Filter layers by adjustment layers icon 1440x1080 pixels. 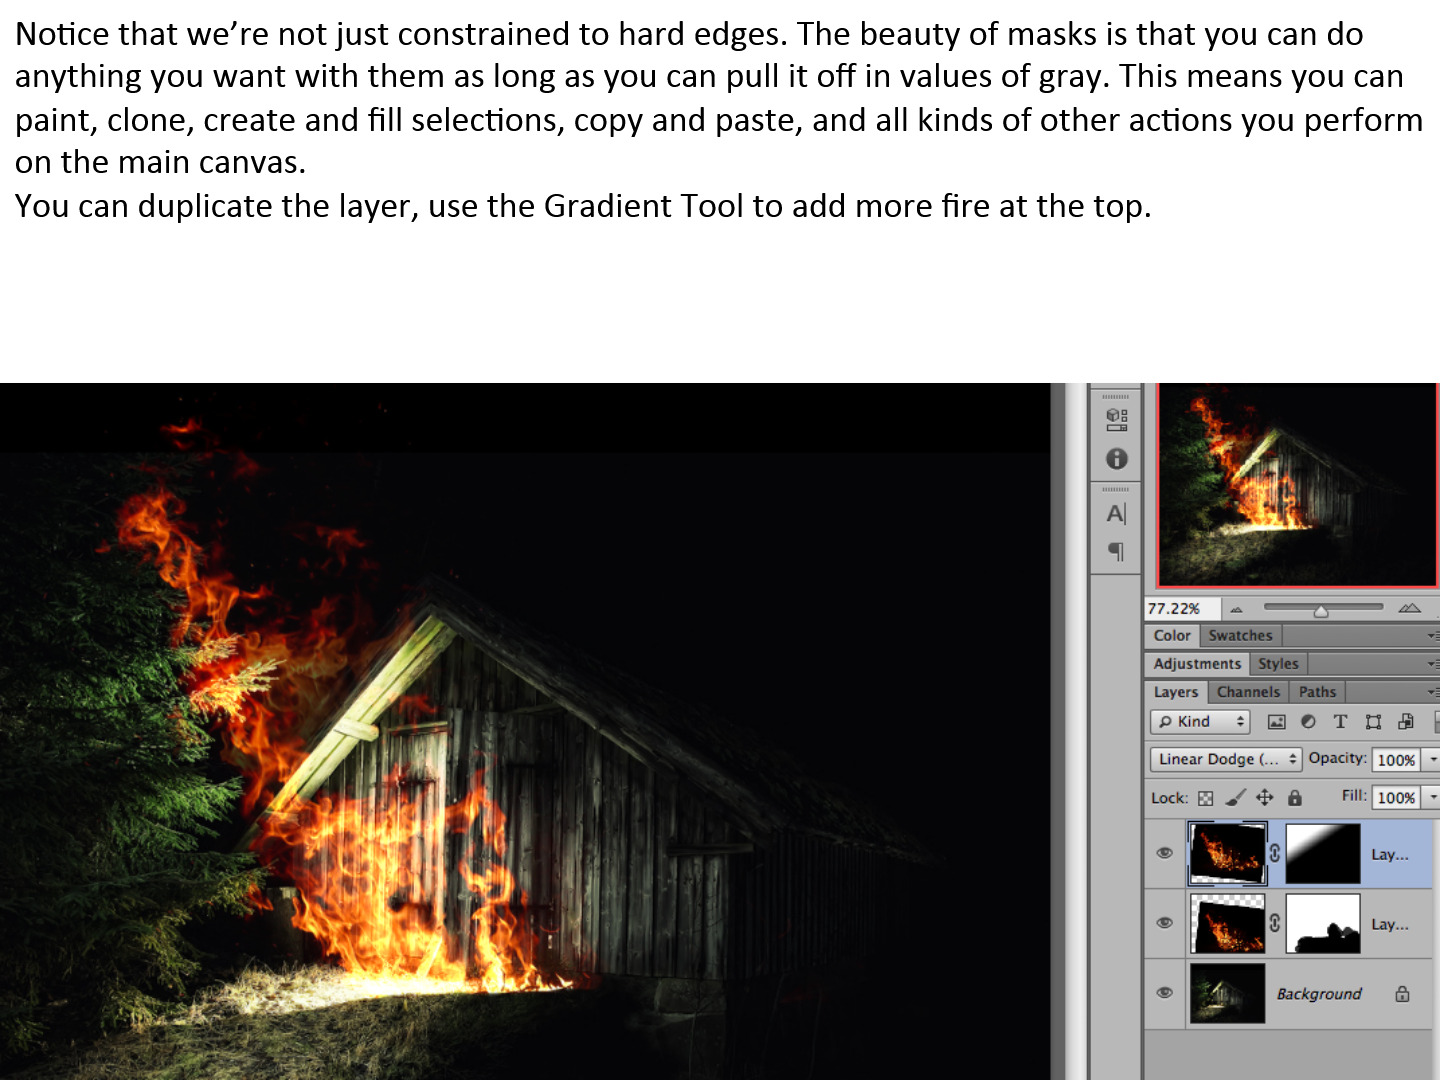pos(1308,722)
